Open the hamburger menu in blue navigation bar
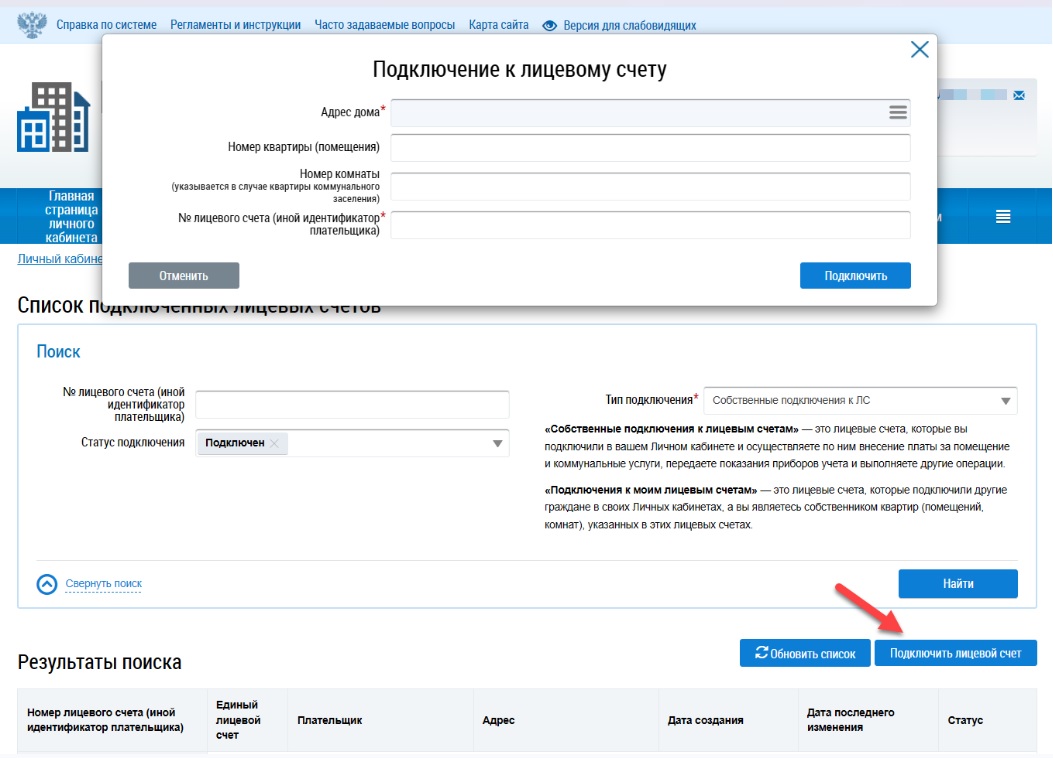The height and width of the screenshot is (758, 1053). (1003, 216)
